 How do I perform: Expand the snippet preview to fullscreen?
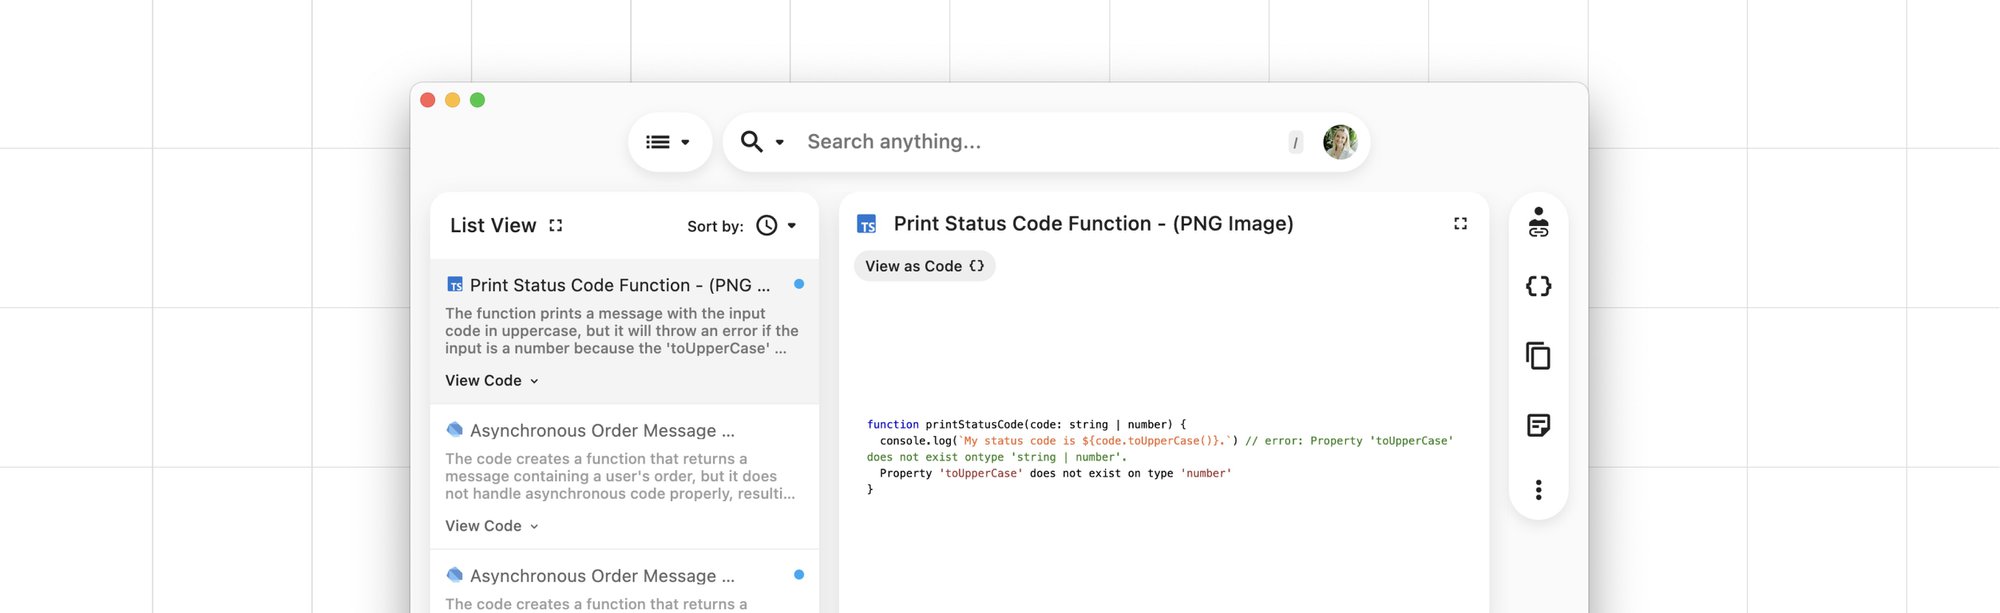(1460, 224)
